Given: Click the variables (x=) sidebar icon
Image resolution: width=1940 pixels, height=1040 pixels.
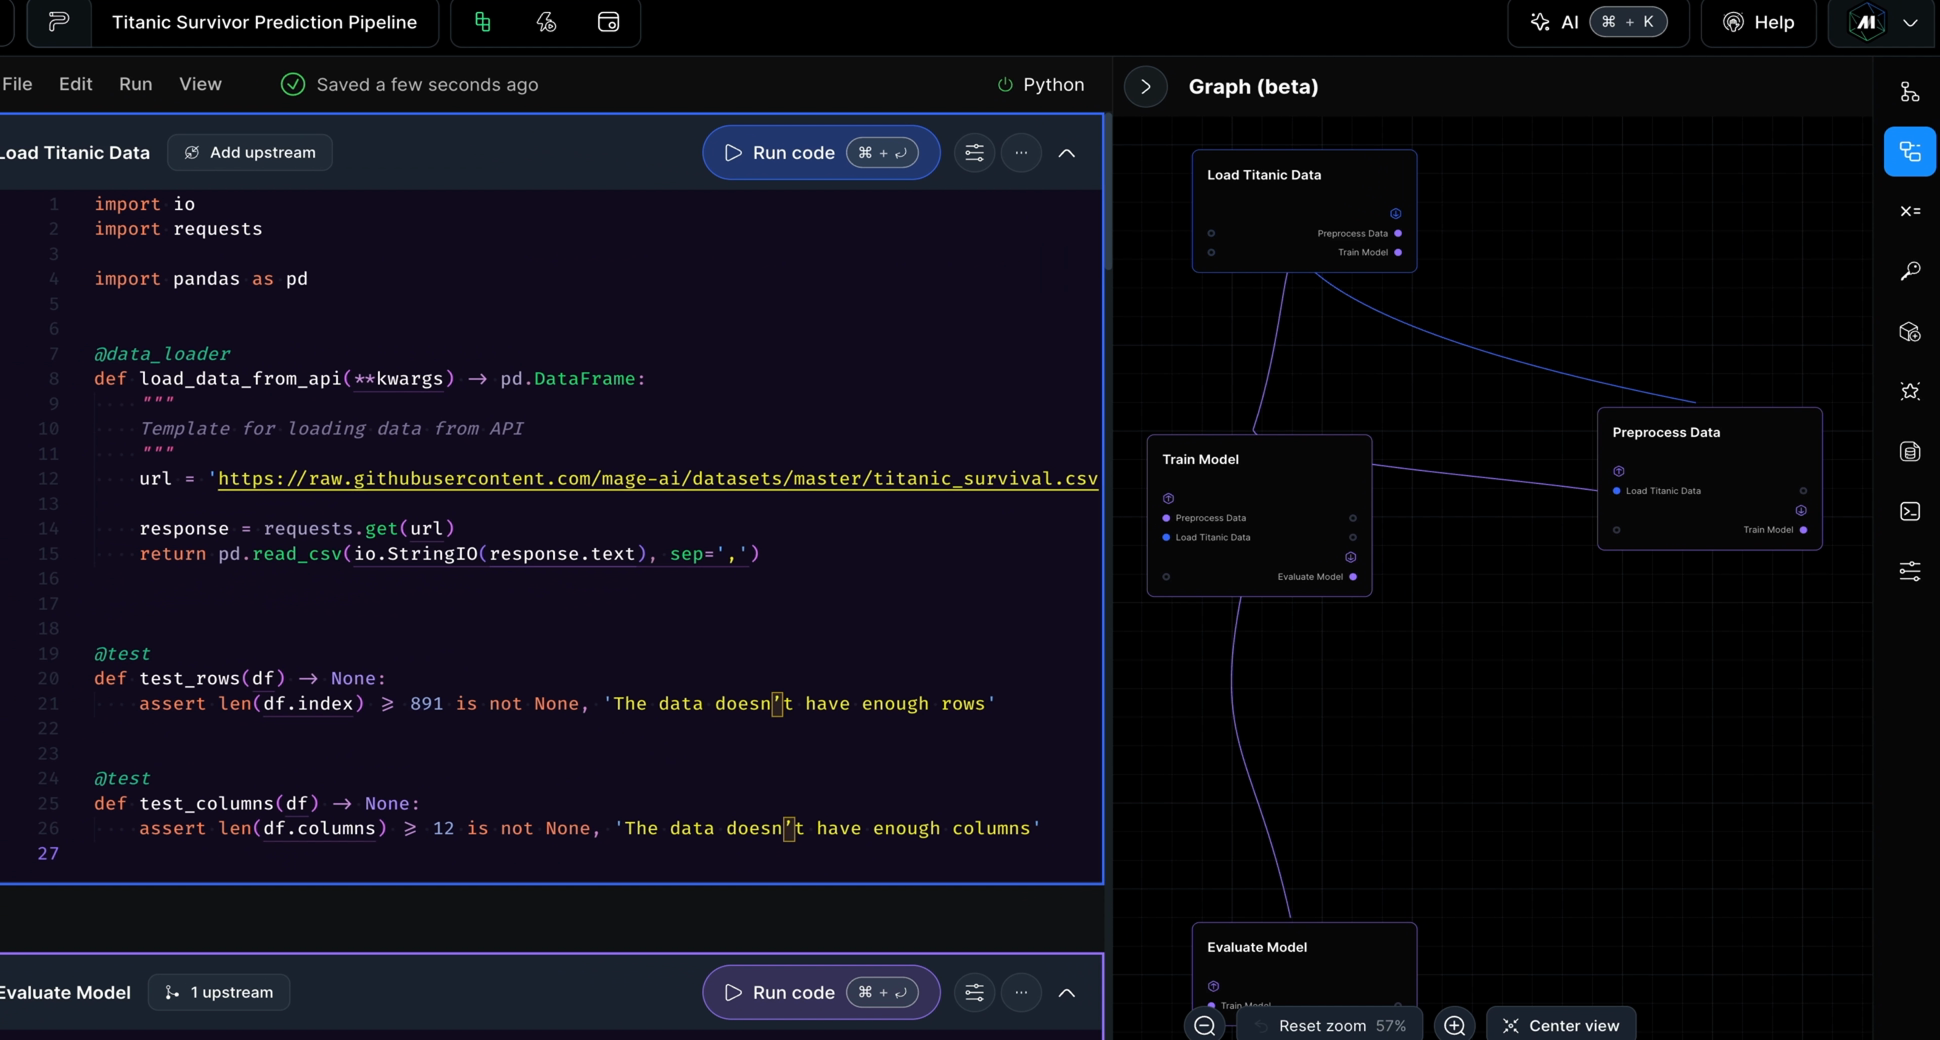Looking at the screenshot, I should pos(1909,211).
